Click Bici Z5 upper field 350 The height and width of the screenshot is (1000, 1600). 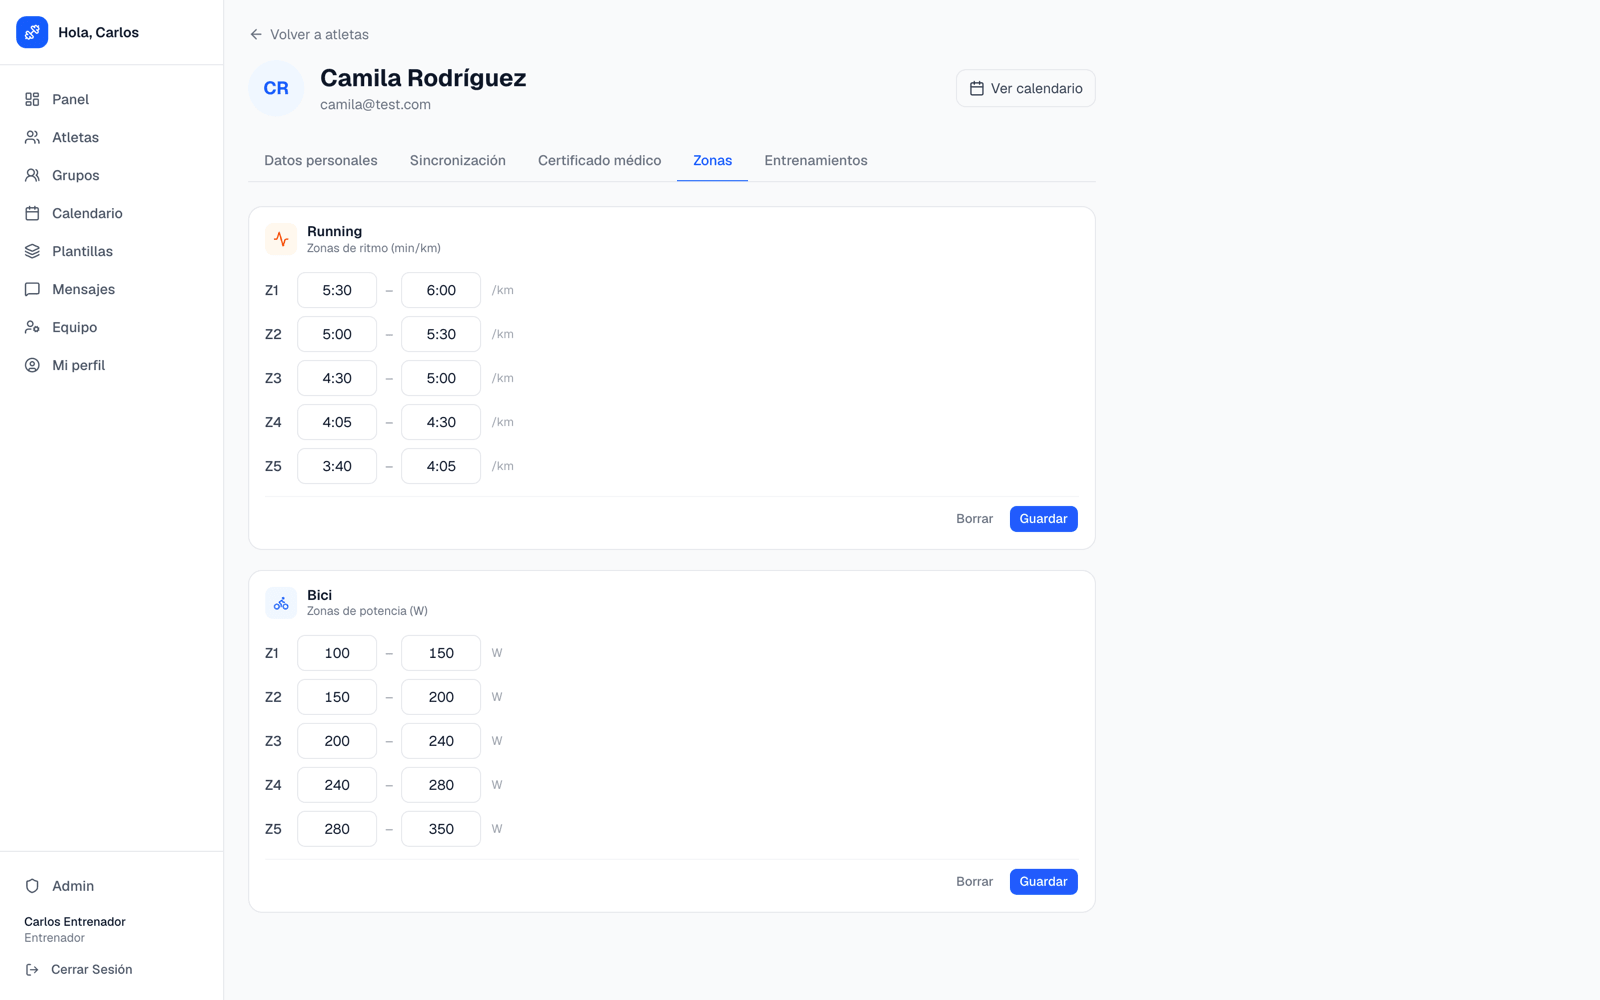441,829
